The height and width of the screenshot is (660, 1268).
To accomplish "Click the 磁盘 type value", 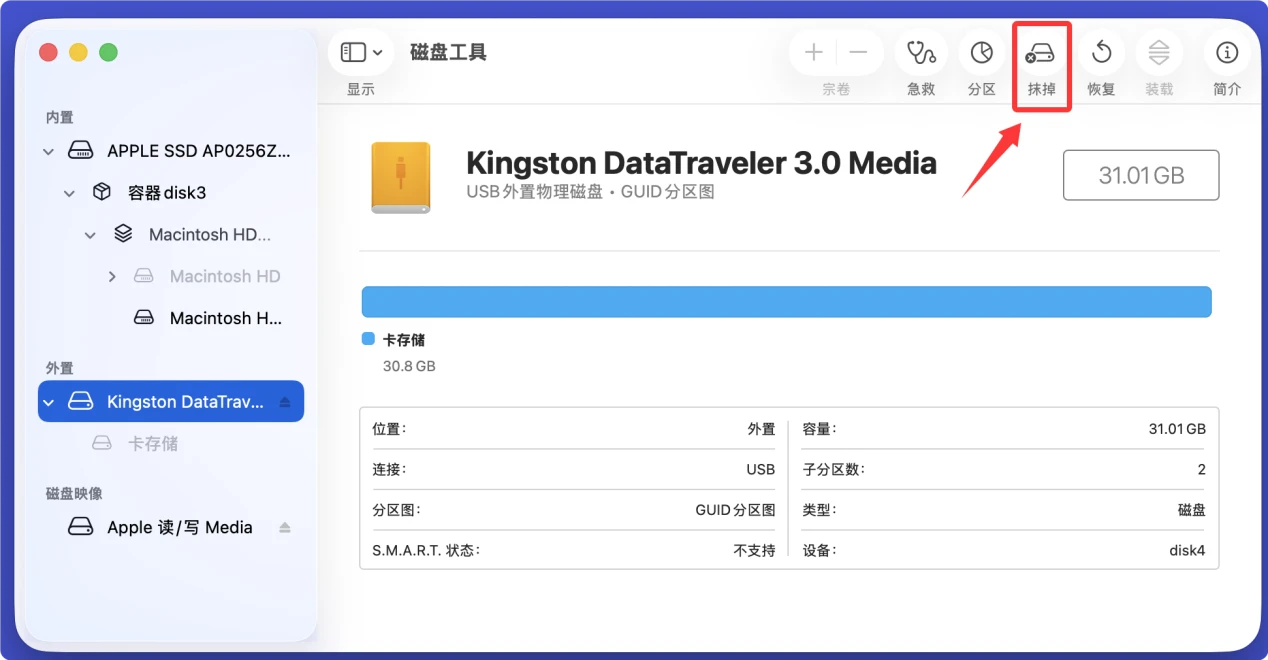I will click(1191, 510).
